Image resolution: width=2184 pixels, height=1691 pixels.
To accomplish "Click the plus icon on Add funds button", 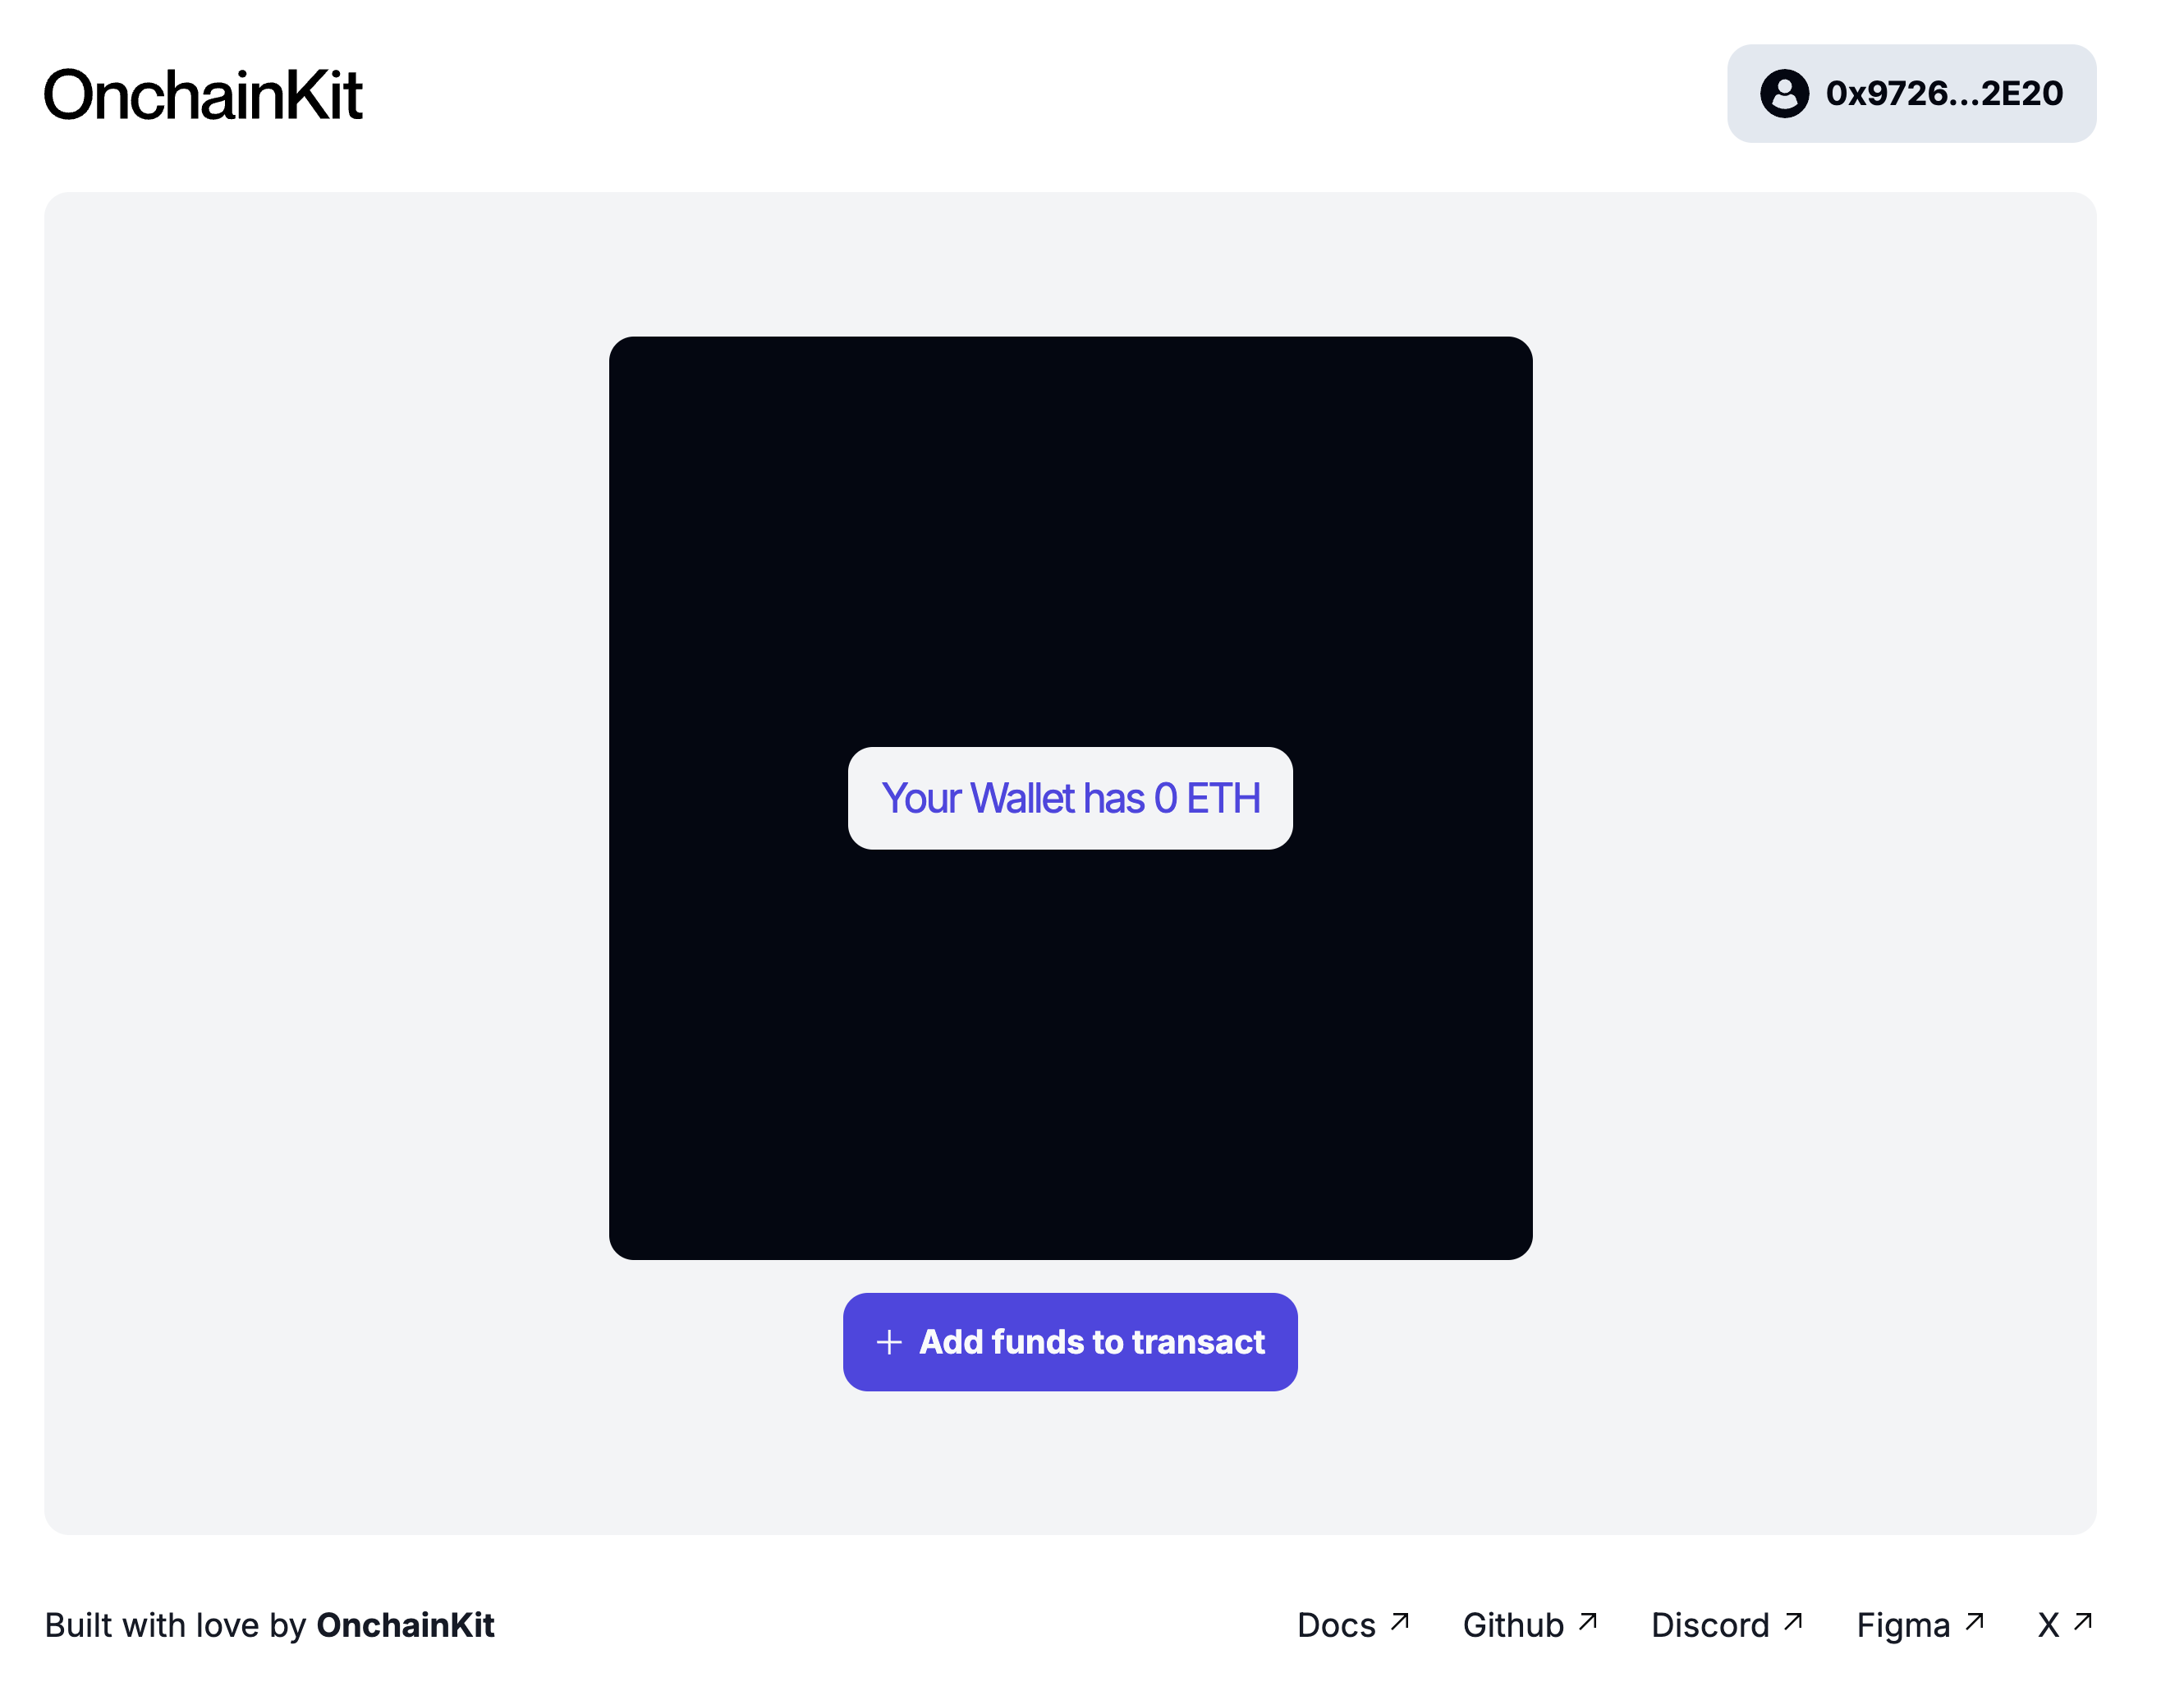I will (x=888, y=1342).
